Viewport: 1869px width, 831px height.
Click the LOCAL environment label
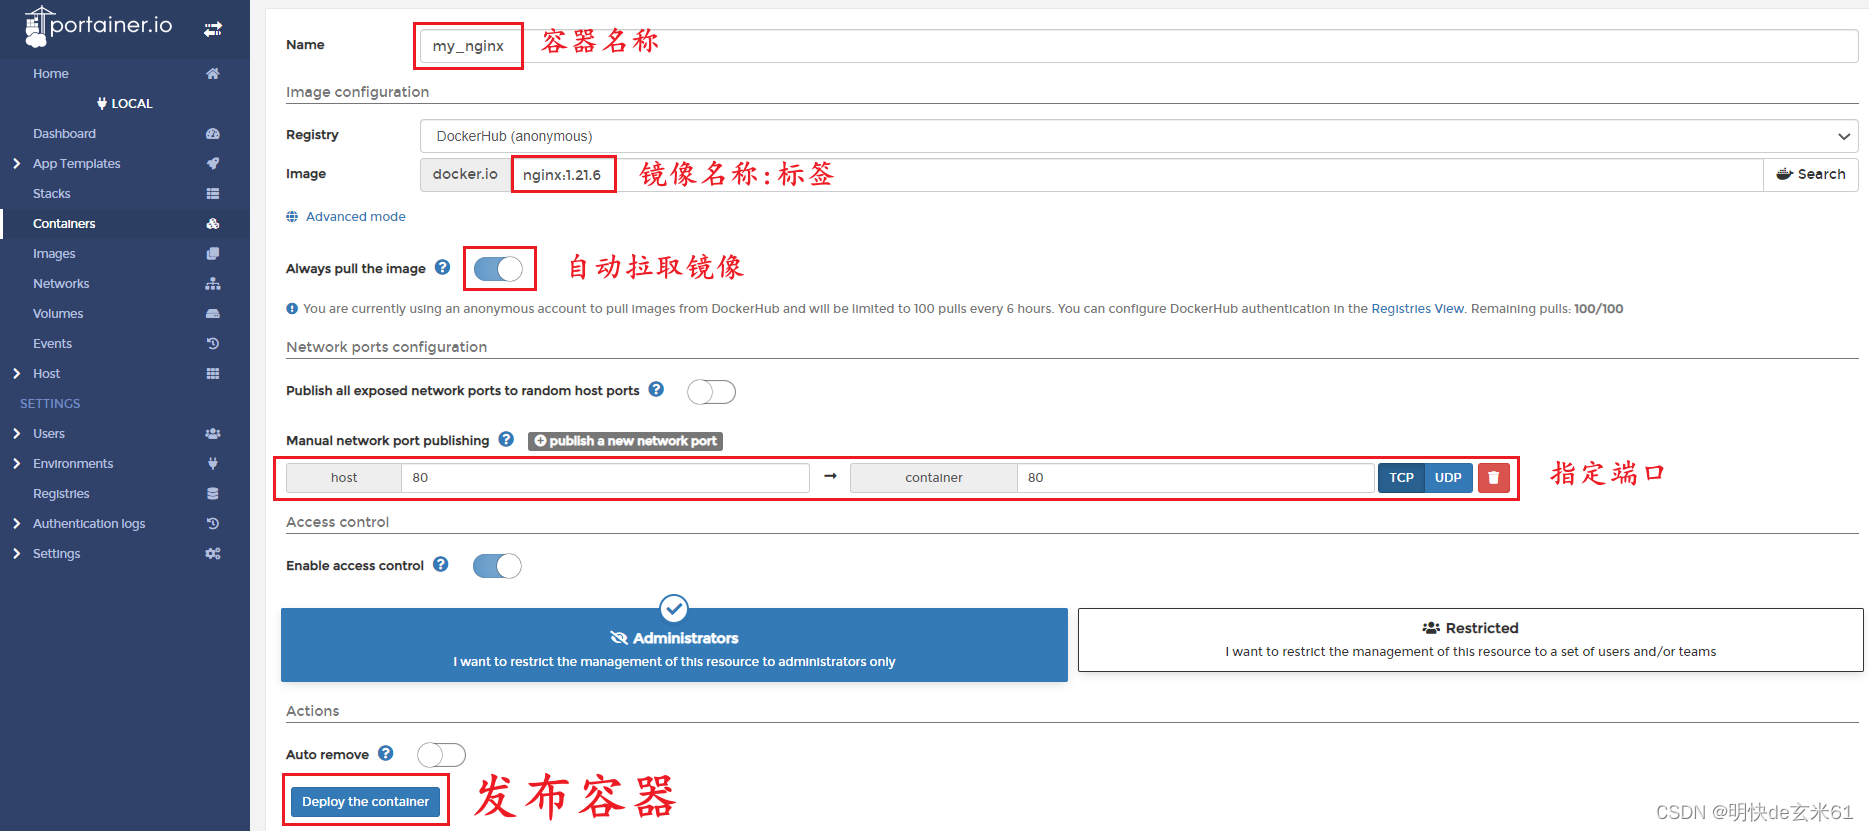coord(124,103)
